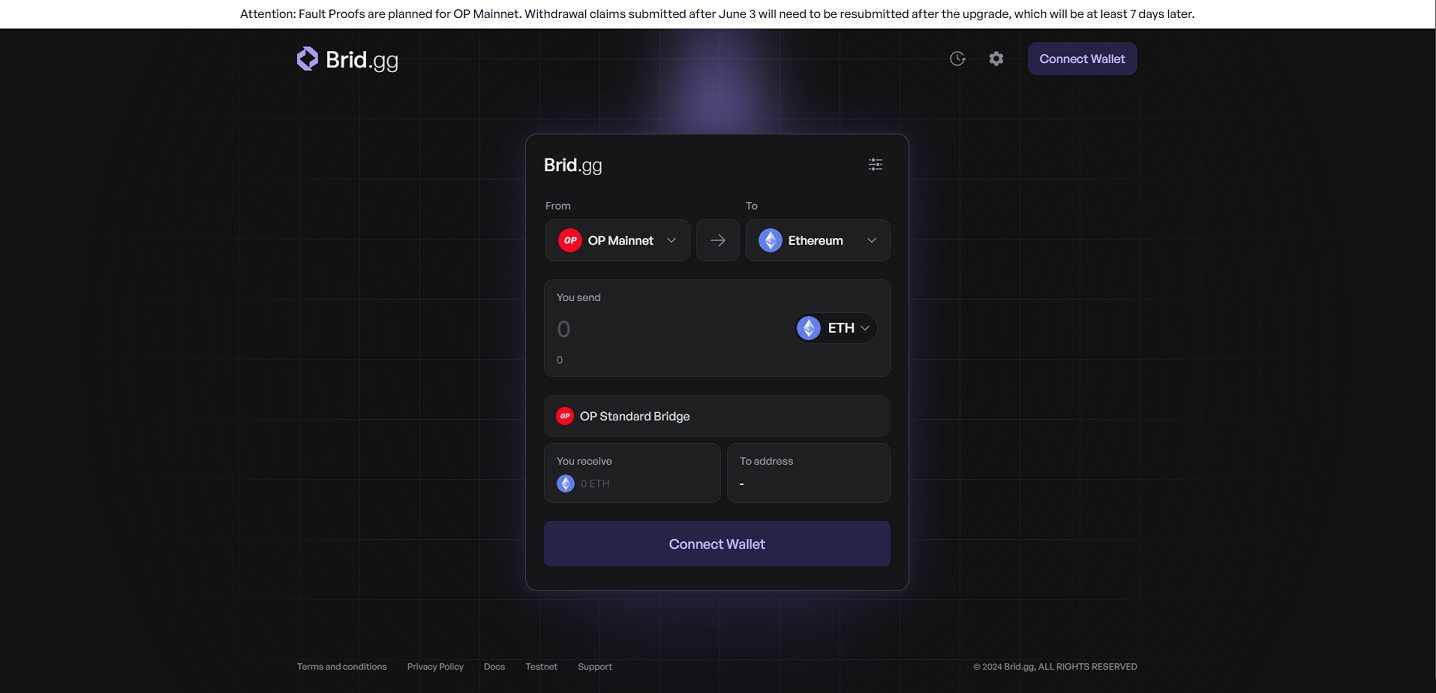
Task: Click the Fault Proofs attention banner text
Action: (718, 14)
